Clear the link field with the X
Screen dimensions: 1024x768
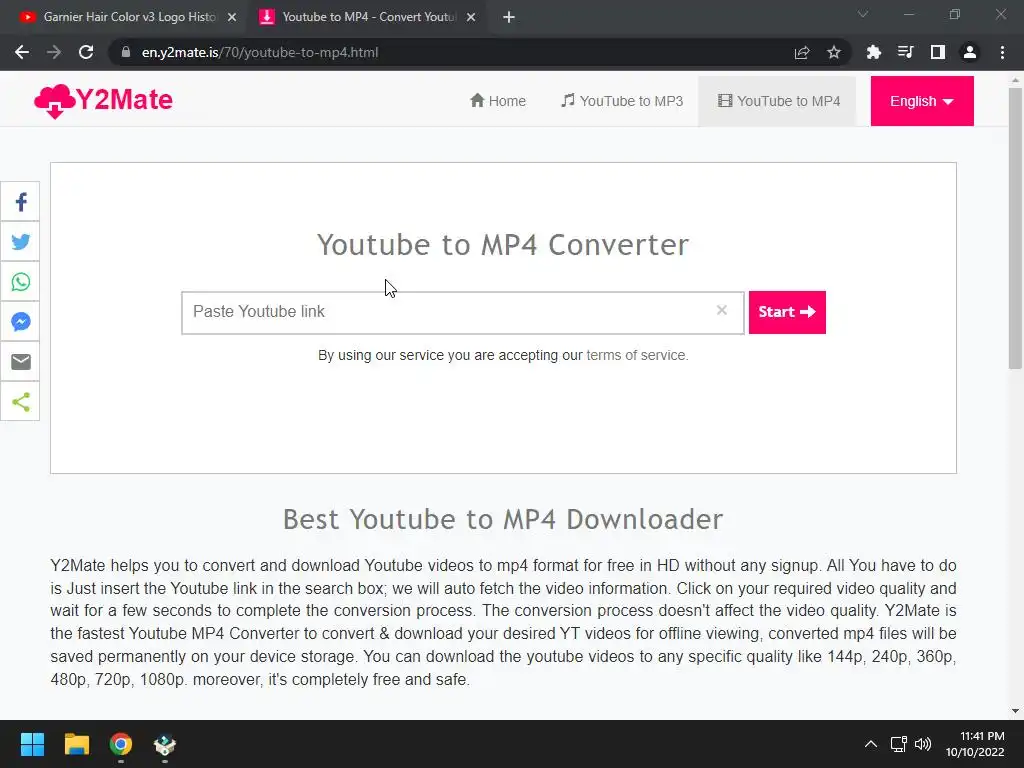coord(722,310)
